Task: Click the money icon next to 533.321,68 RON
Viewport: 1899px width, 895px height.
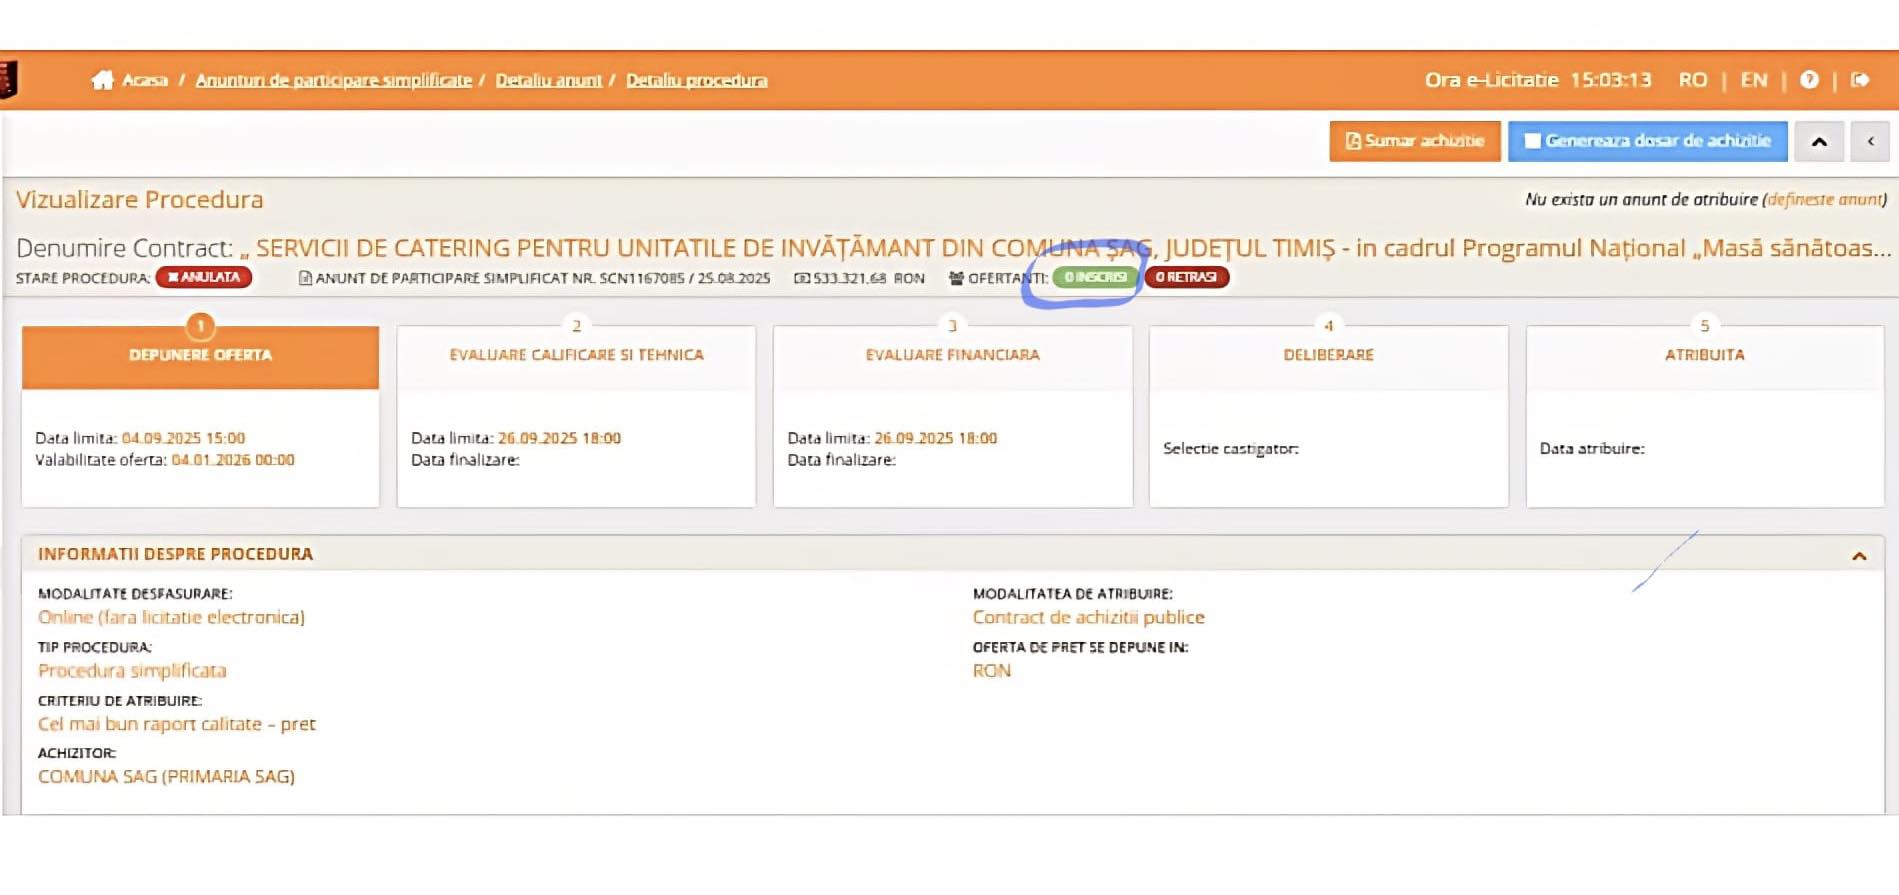Action: pos(801,278)
